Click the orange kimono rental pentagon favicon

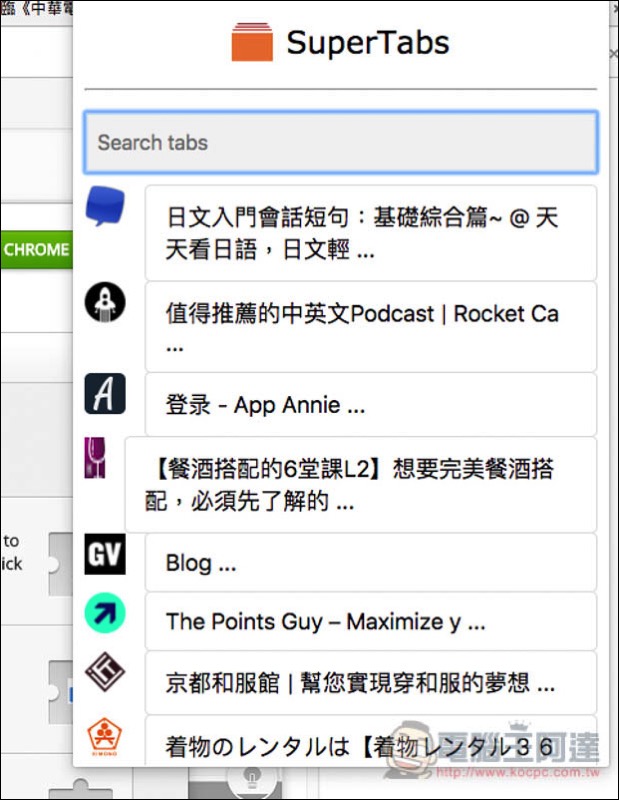click(x=105, y=736)
